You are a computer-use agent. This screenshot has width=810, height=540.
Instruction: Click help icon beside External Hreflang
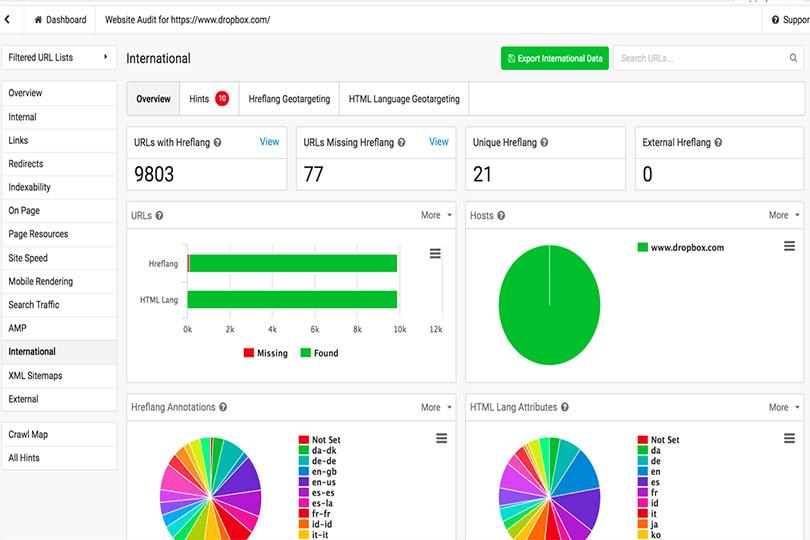(718, 142)
